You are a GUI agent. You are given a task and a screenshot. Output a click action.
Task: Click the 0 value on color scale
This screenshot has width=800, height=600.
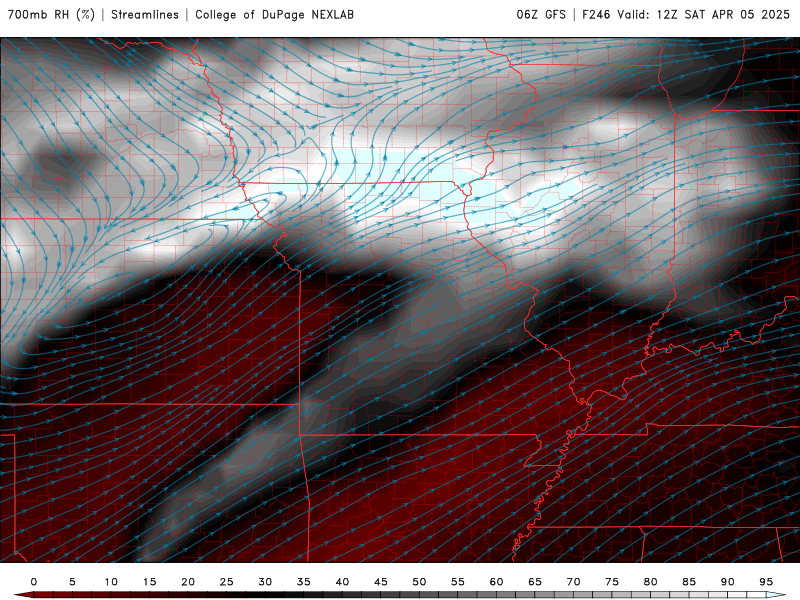pos(34,582)
